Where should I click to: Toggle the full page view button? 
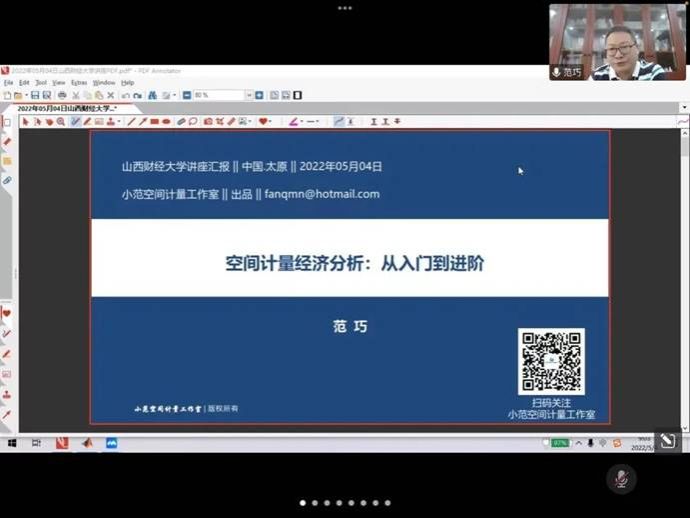(297, 95)
